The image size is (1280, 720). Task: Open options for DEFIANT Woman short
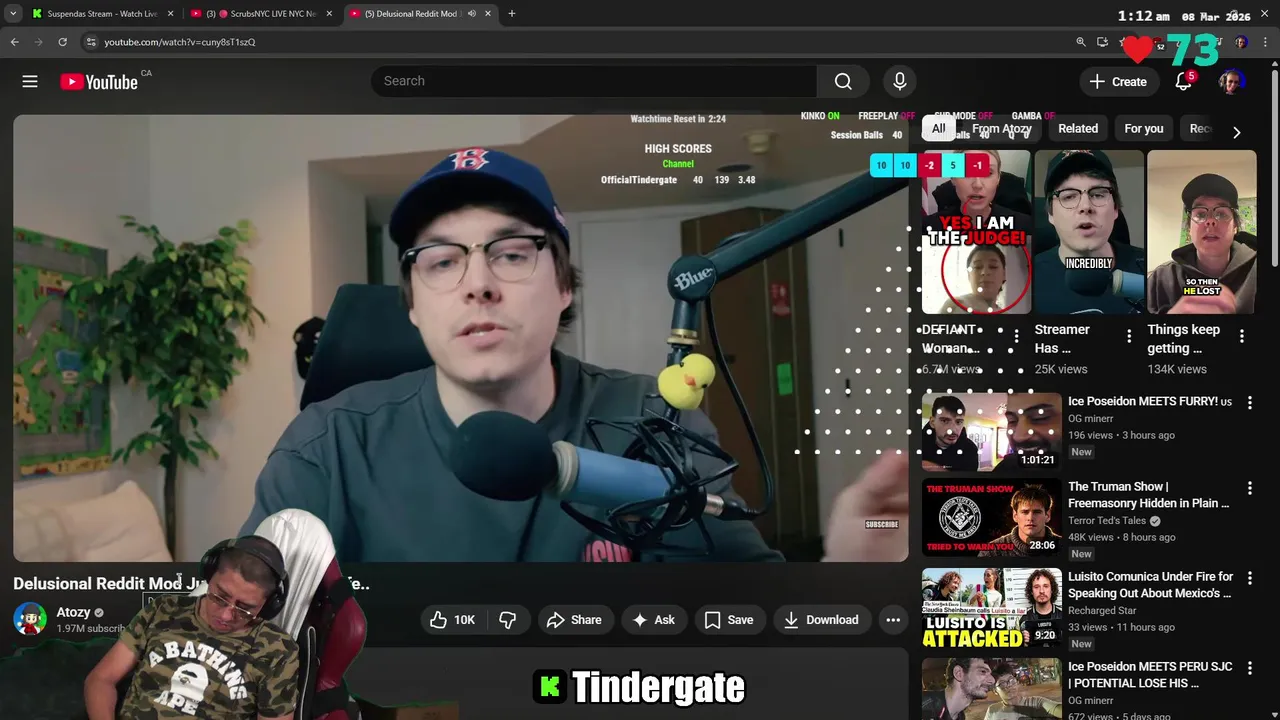click(x=1016, y=337)
